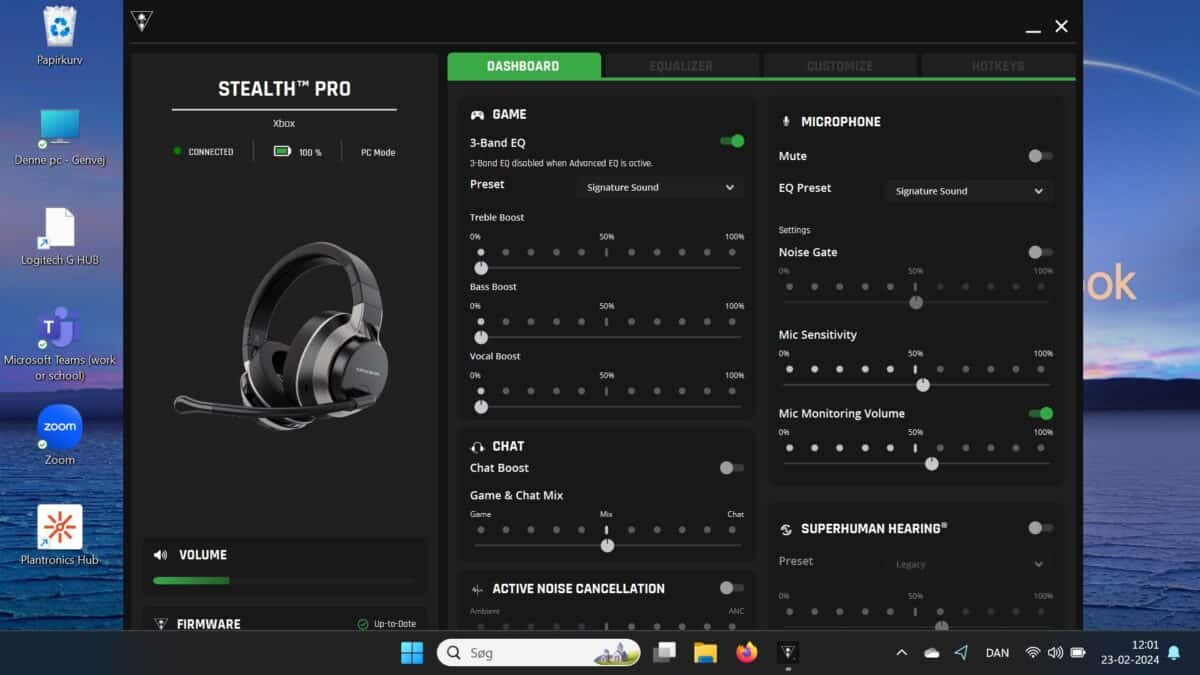1200x675 pixels.
Task: Click the DAN input language indicator
Action: 997,653
